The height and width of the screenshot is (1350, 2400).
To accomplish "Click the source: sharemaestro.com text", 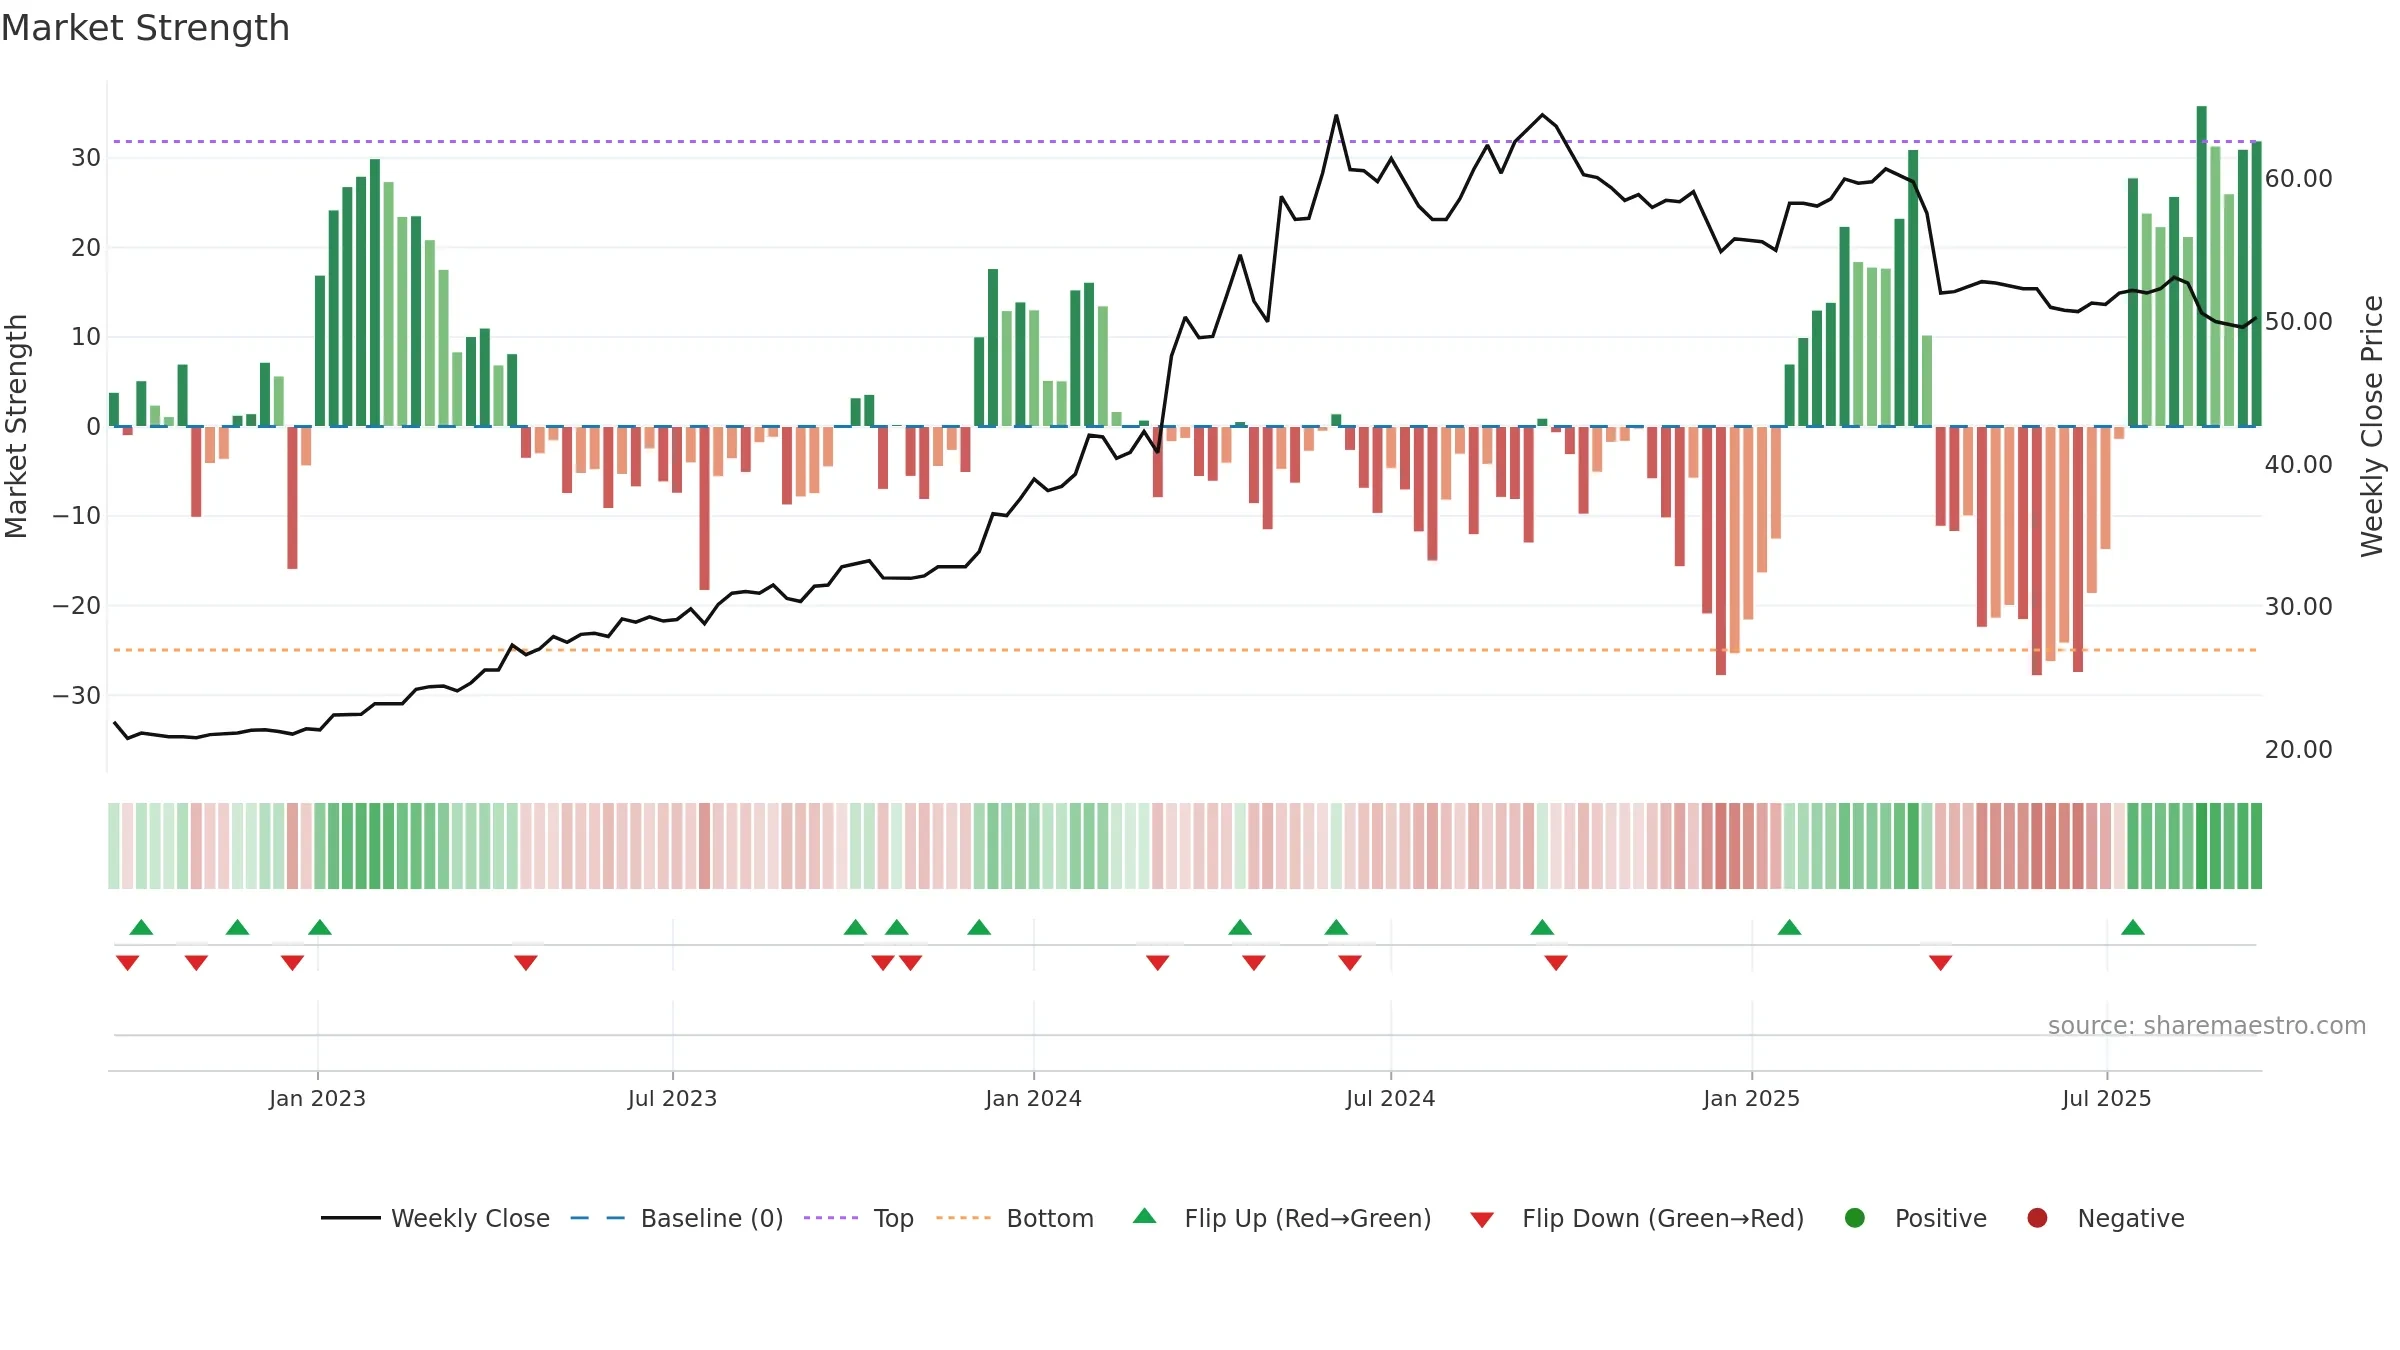I will click(x=2207, y=1025).
